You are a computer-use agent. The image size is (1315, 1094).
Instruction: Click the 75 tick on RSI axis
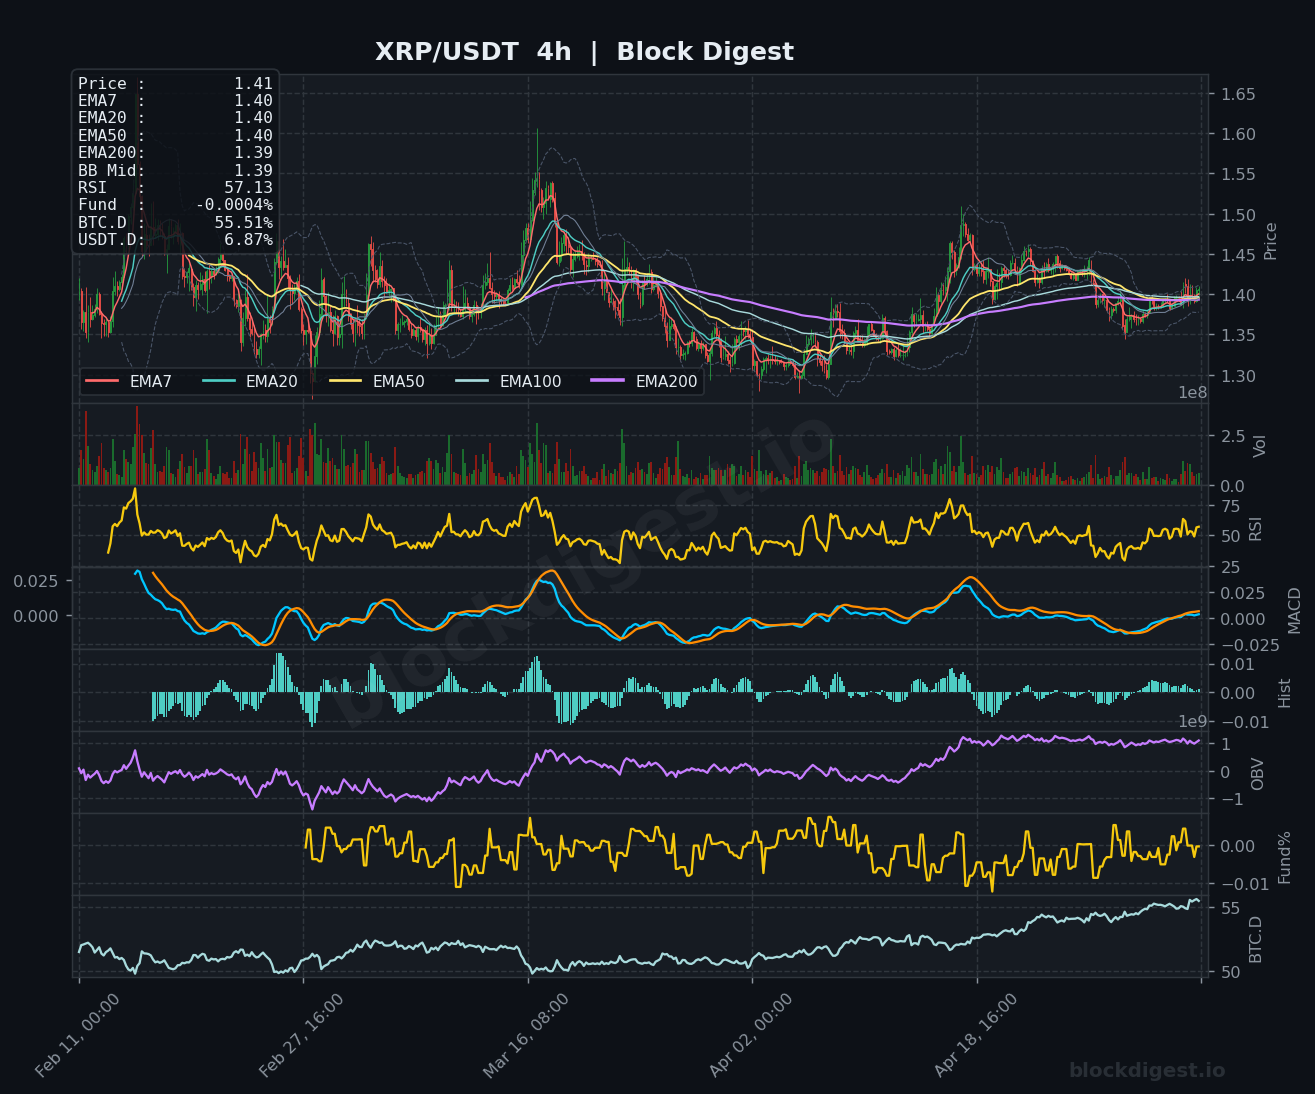tap(1231, 506)
